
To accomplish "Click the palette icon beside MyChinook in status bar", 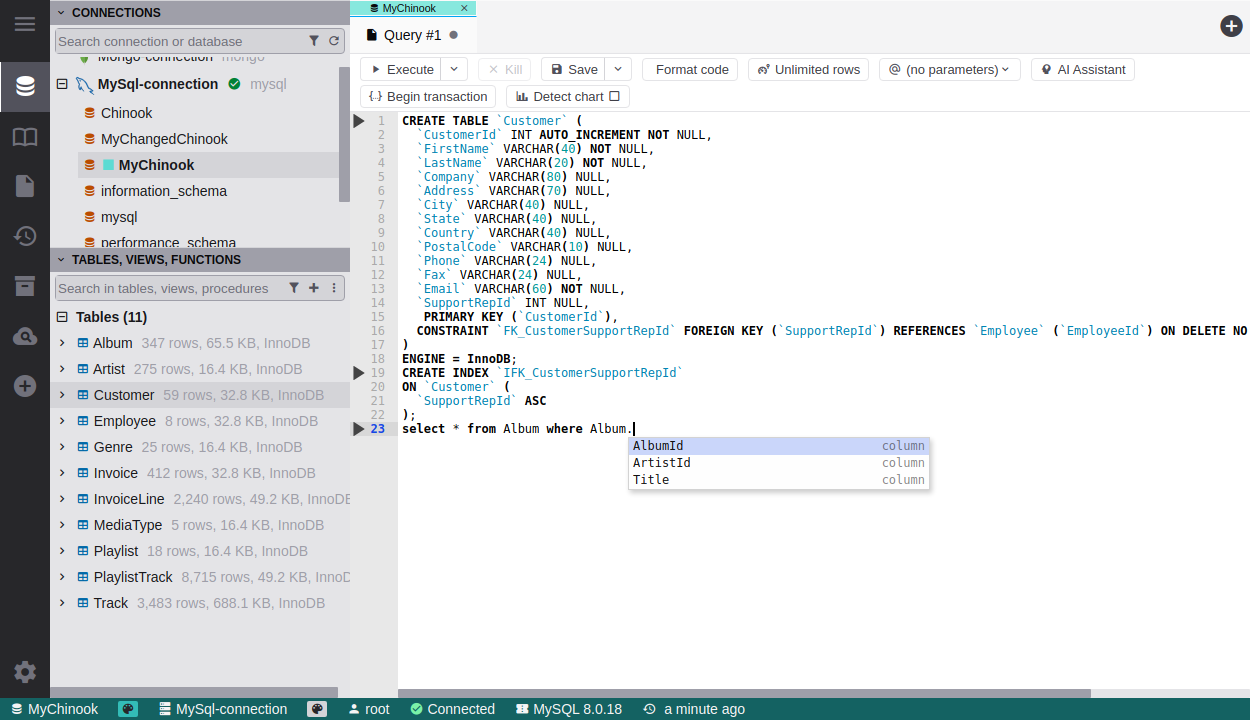I will pyautogui.click(x=128, y=709).
